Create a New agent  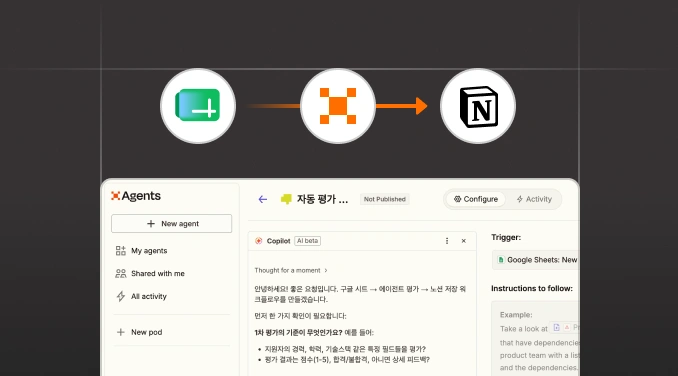click(x=171, y=223)
